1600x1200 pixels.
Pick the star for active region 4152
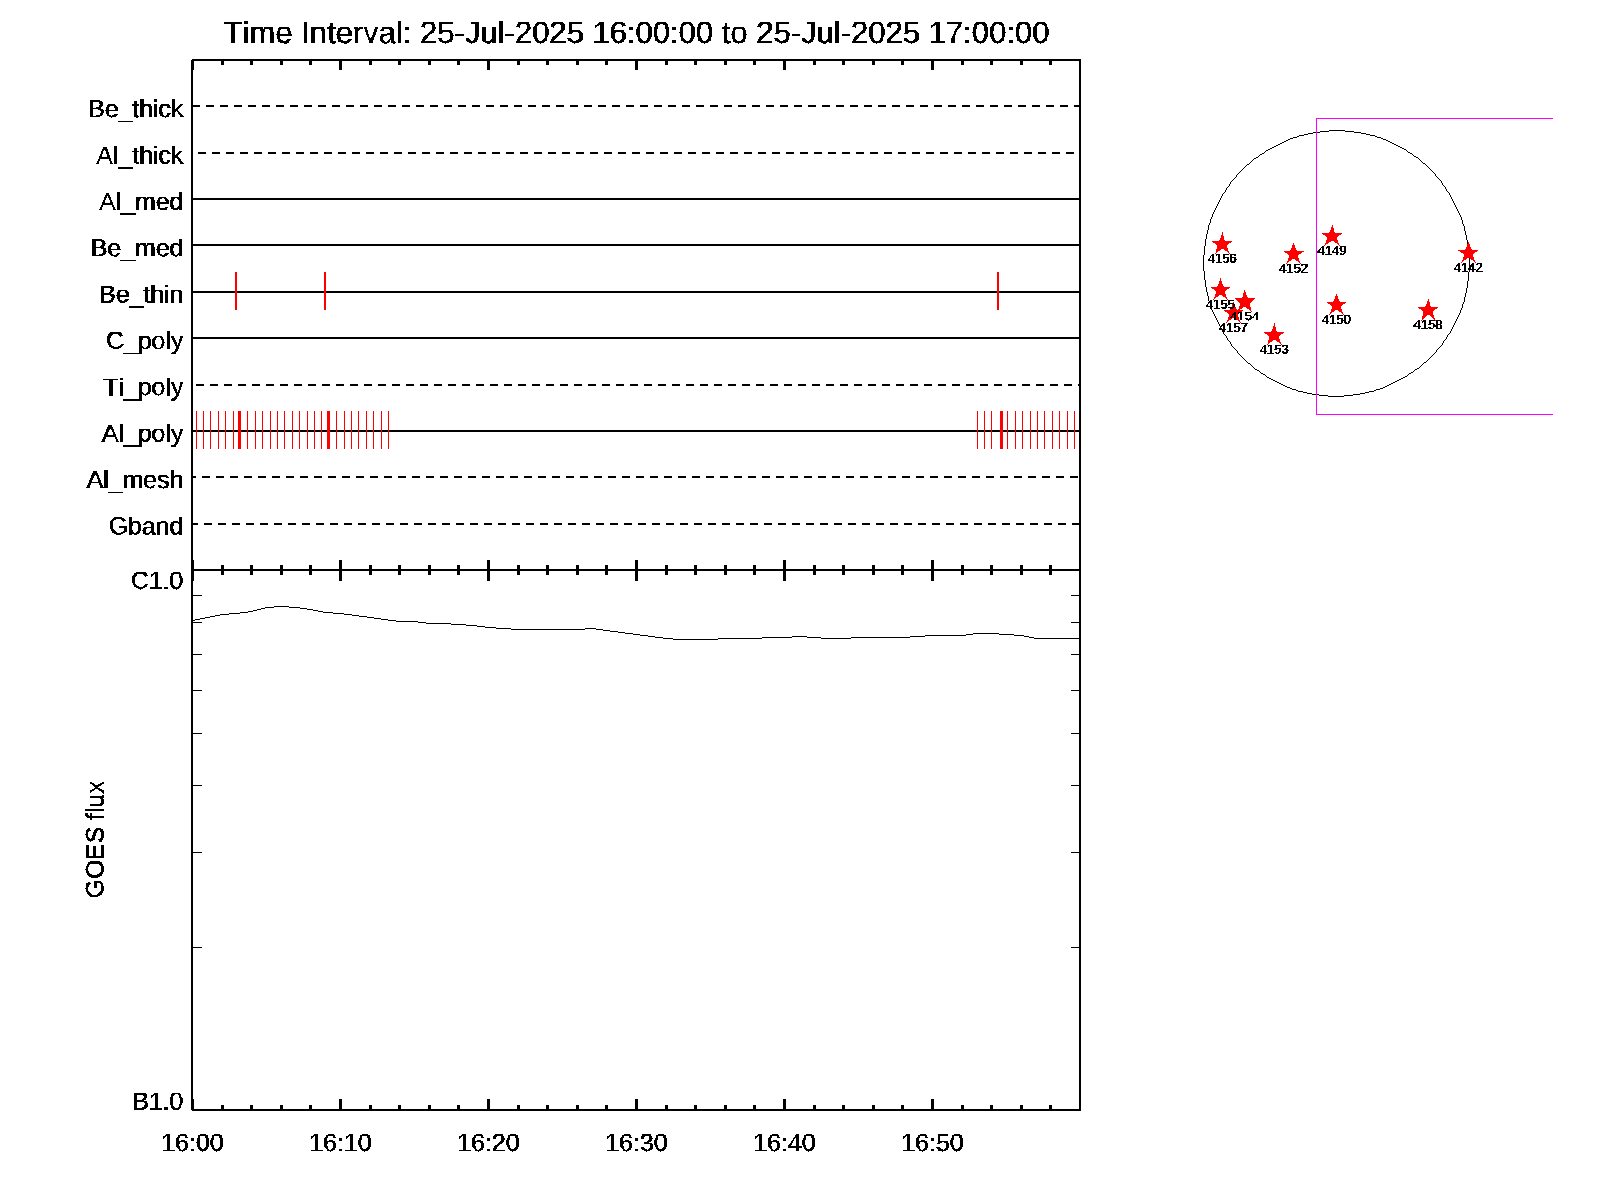point(1293,254)
